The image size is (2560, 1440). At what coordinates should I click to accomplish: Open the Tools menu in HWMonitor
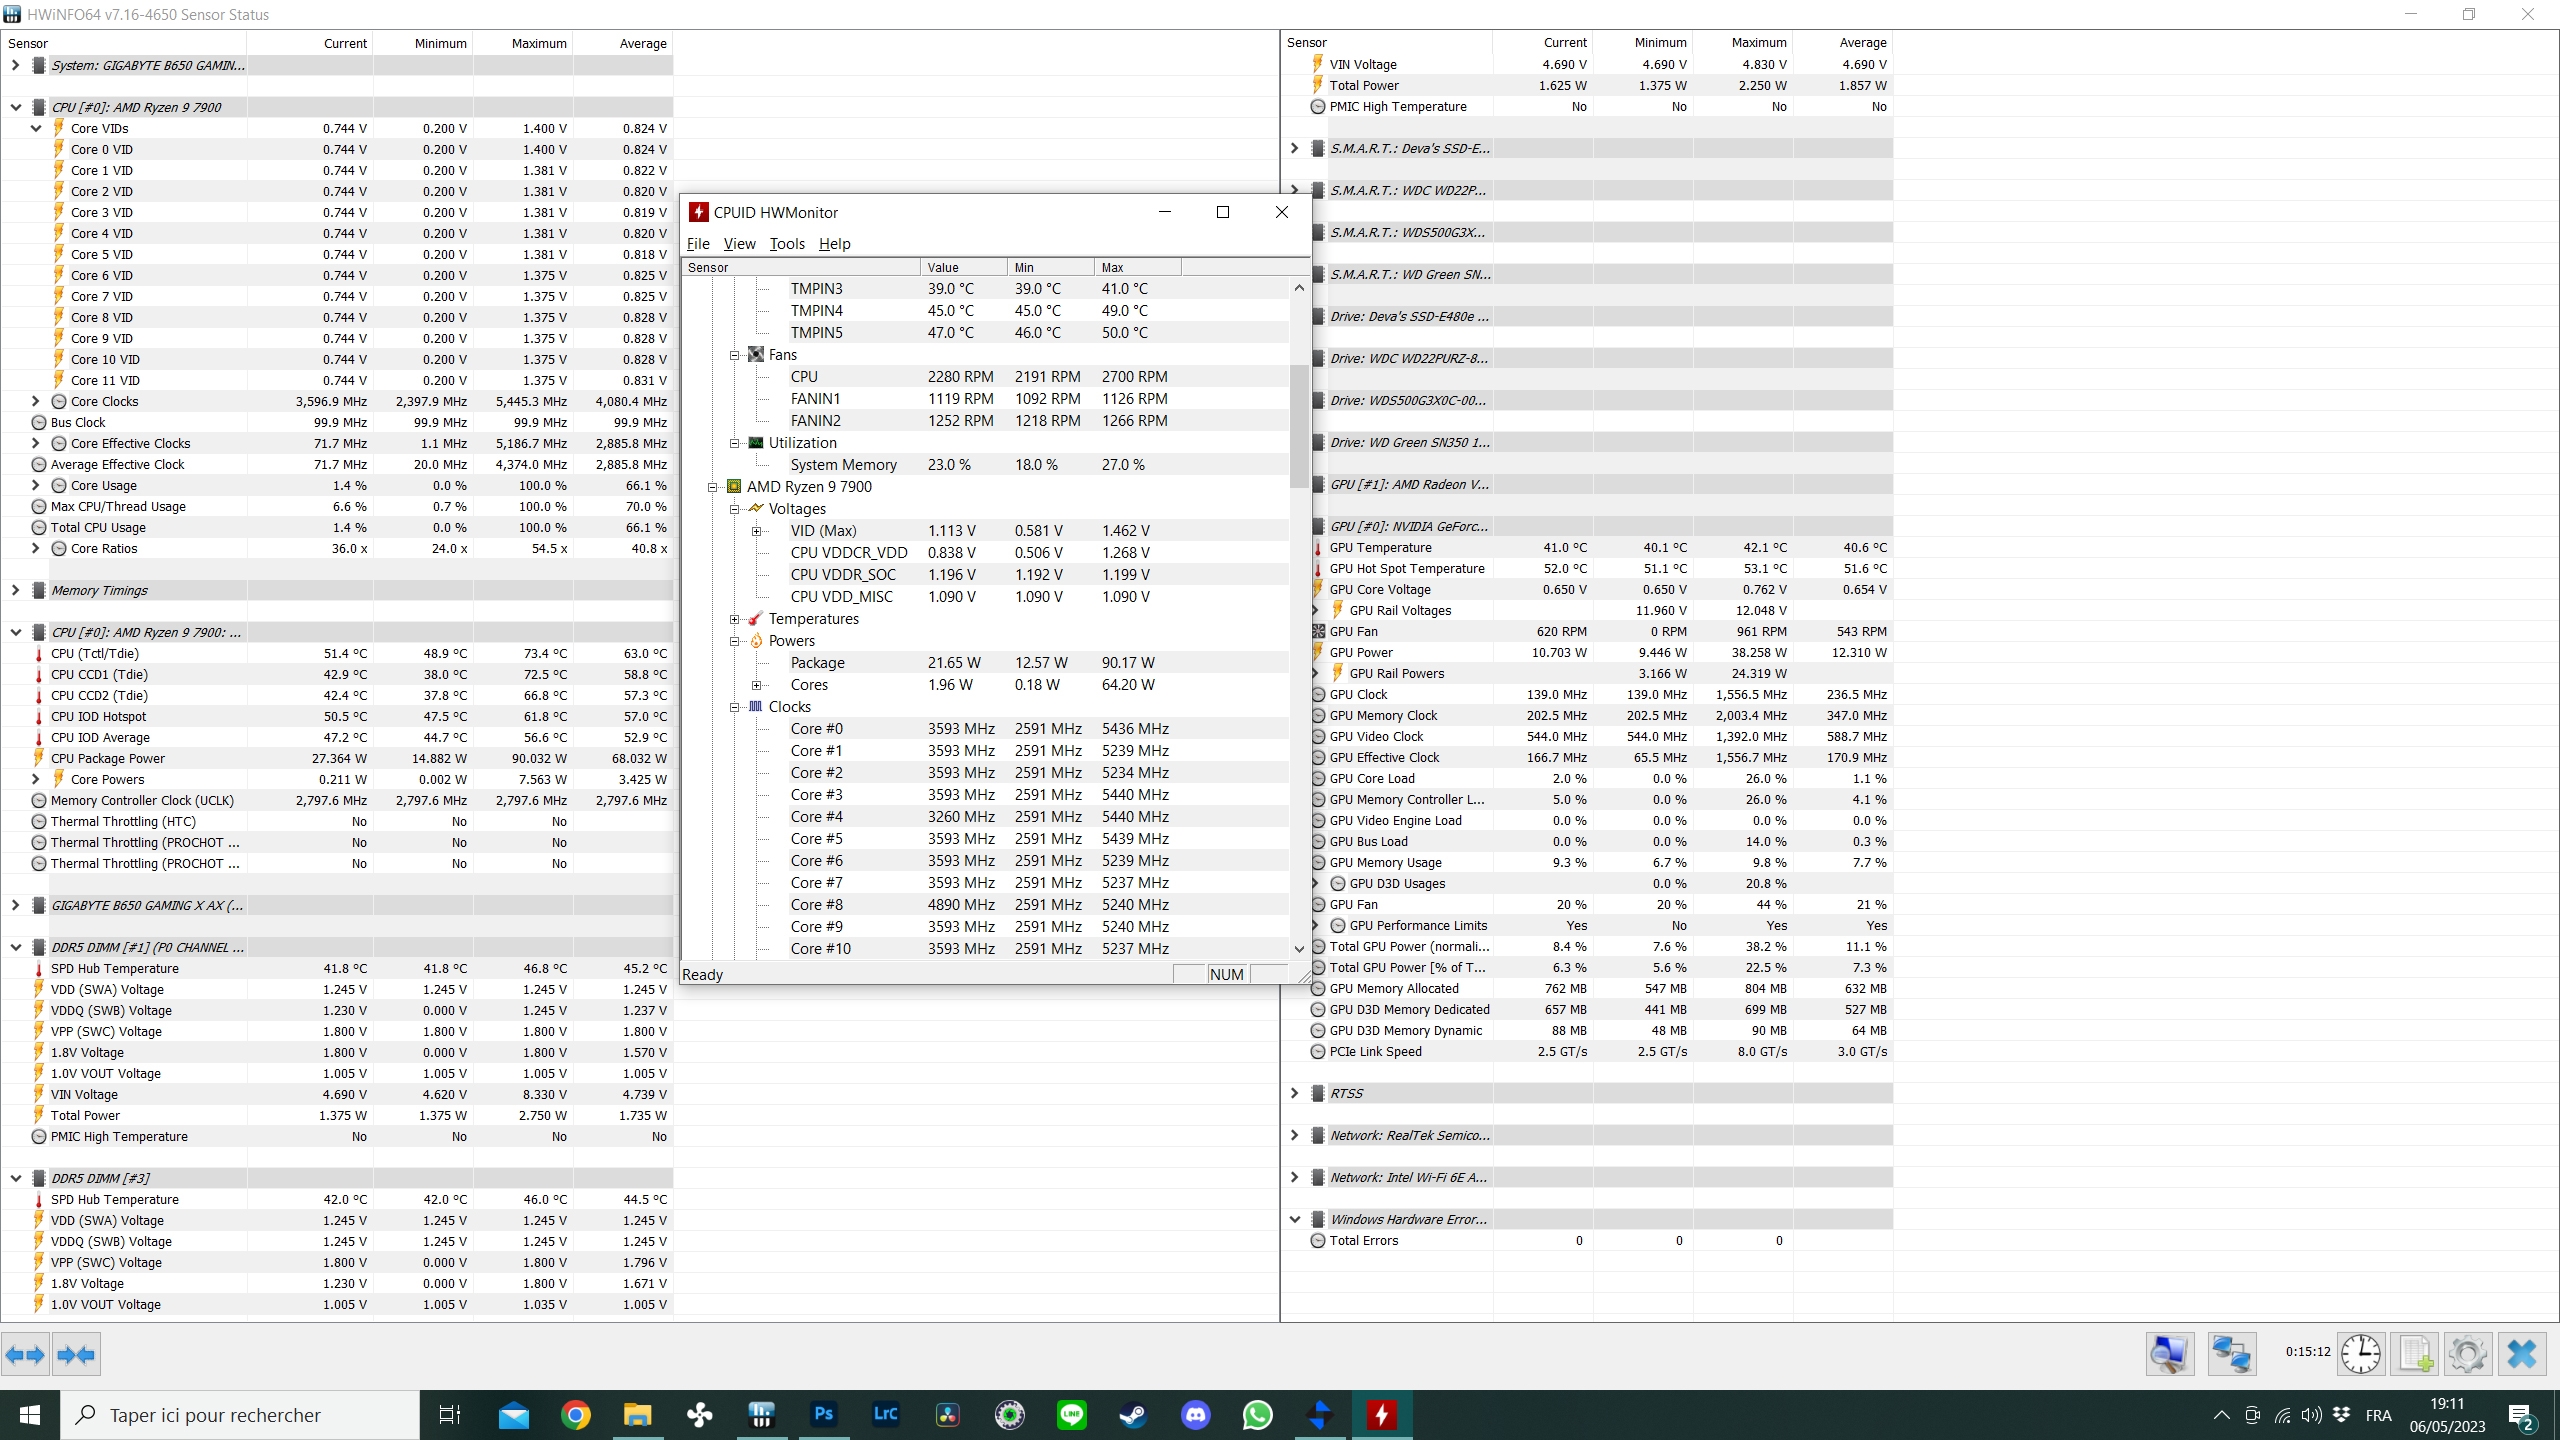point(786,243)
